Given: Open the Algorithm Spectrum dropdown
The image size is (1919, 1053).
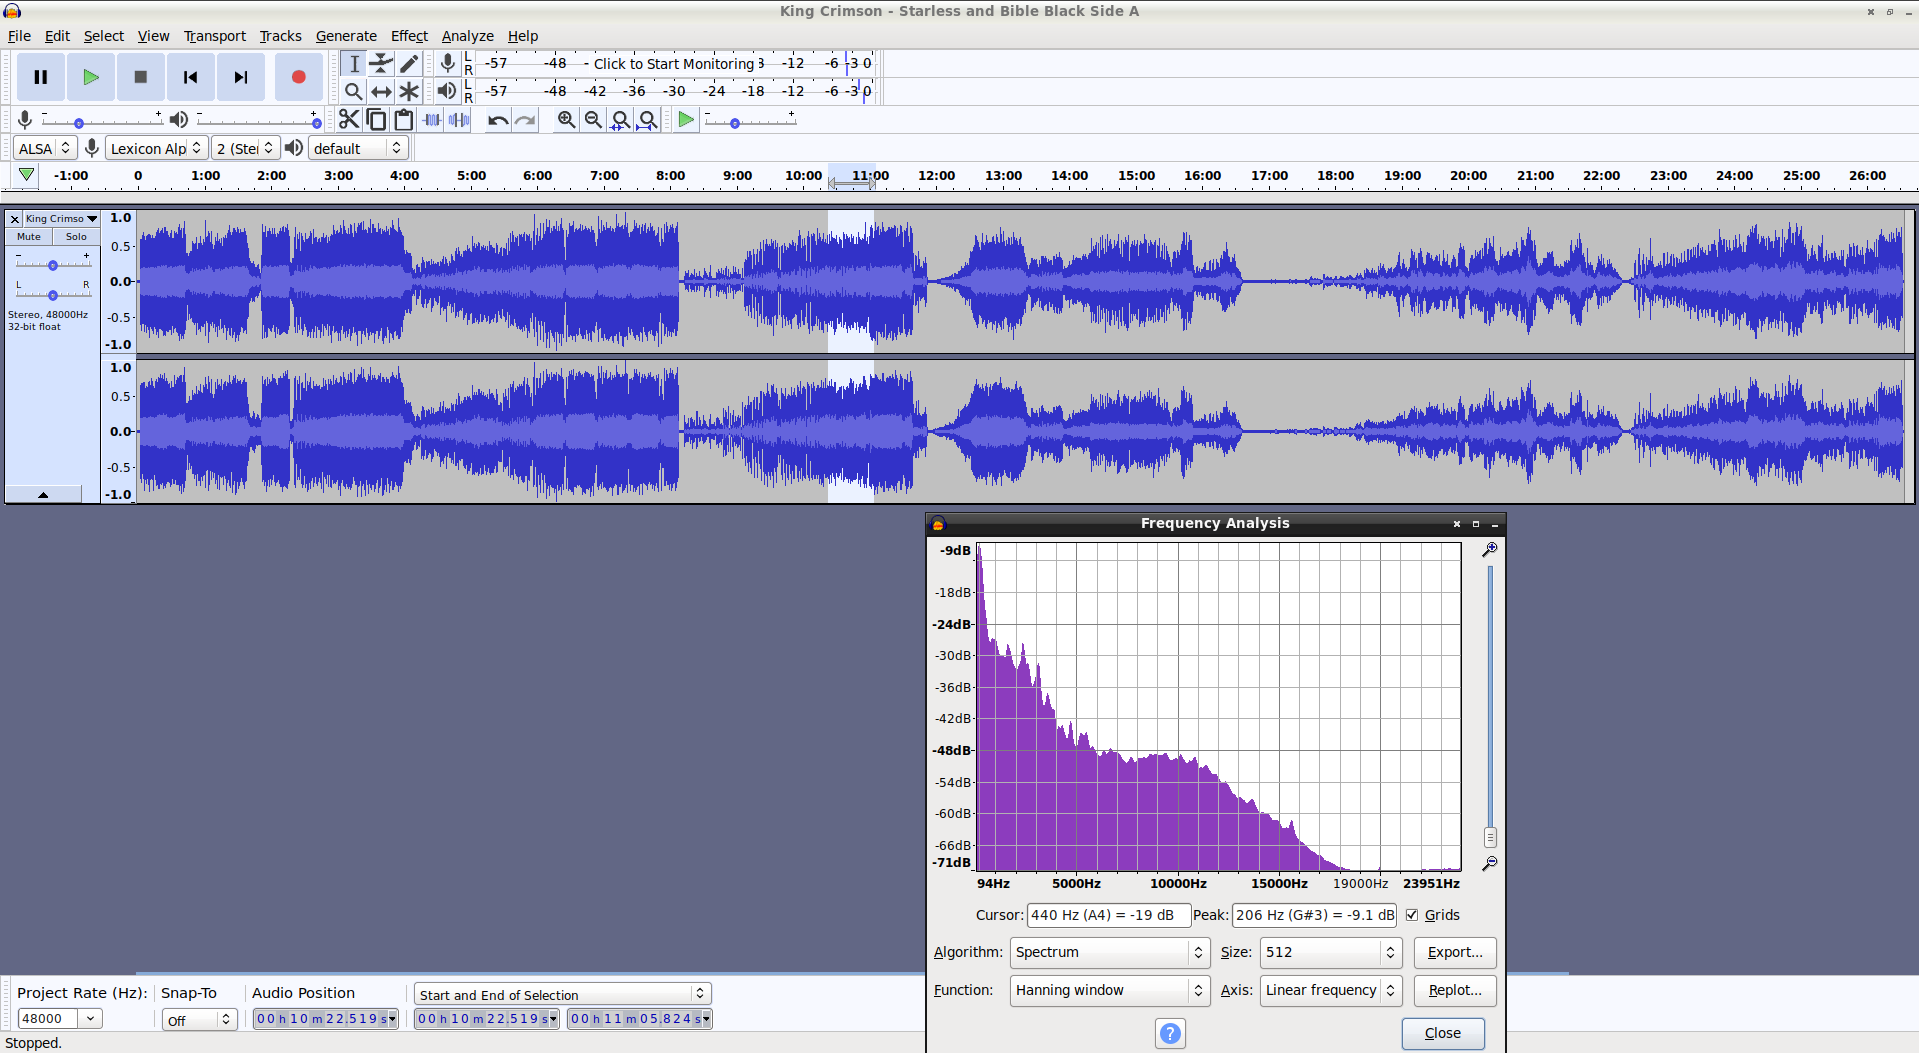Looking at the screenshot, I should tap(1109, 952).
